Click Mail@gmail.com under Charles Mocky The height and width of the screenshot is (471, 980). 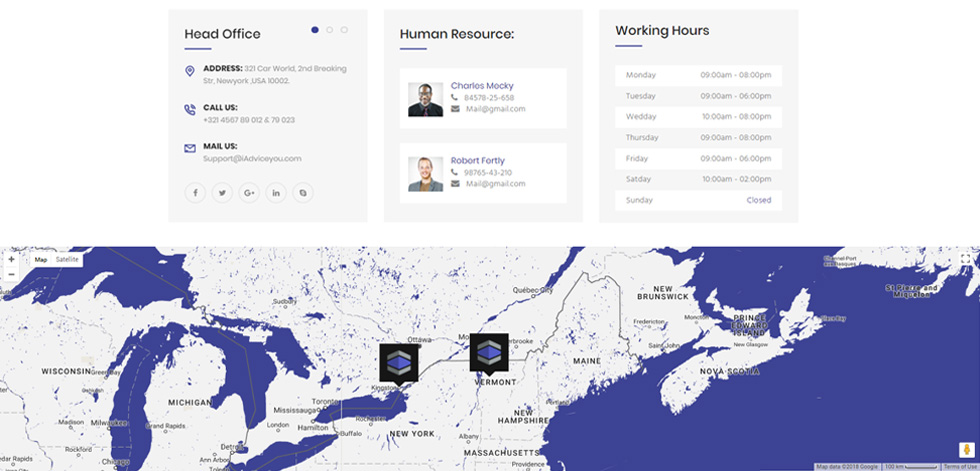click(x=496, y=109)
